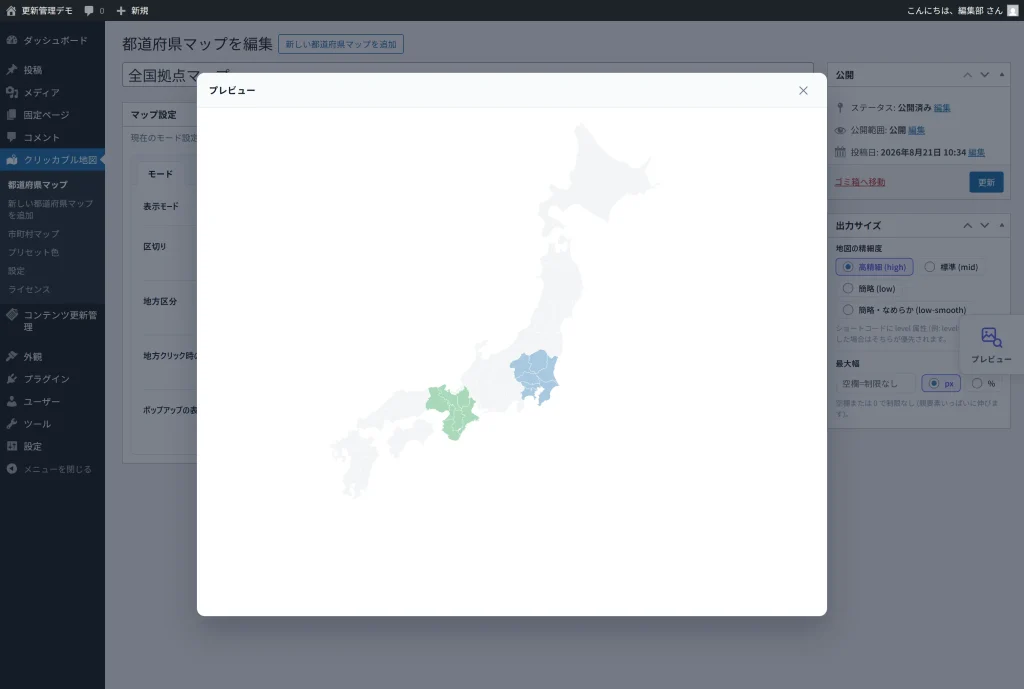Click the map title input field
Image resolution: width=1024 pixels, height=689 pixels.
click(x=468, y=74)
